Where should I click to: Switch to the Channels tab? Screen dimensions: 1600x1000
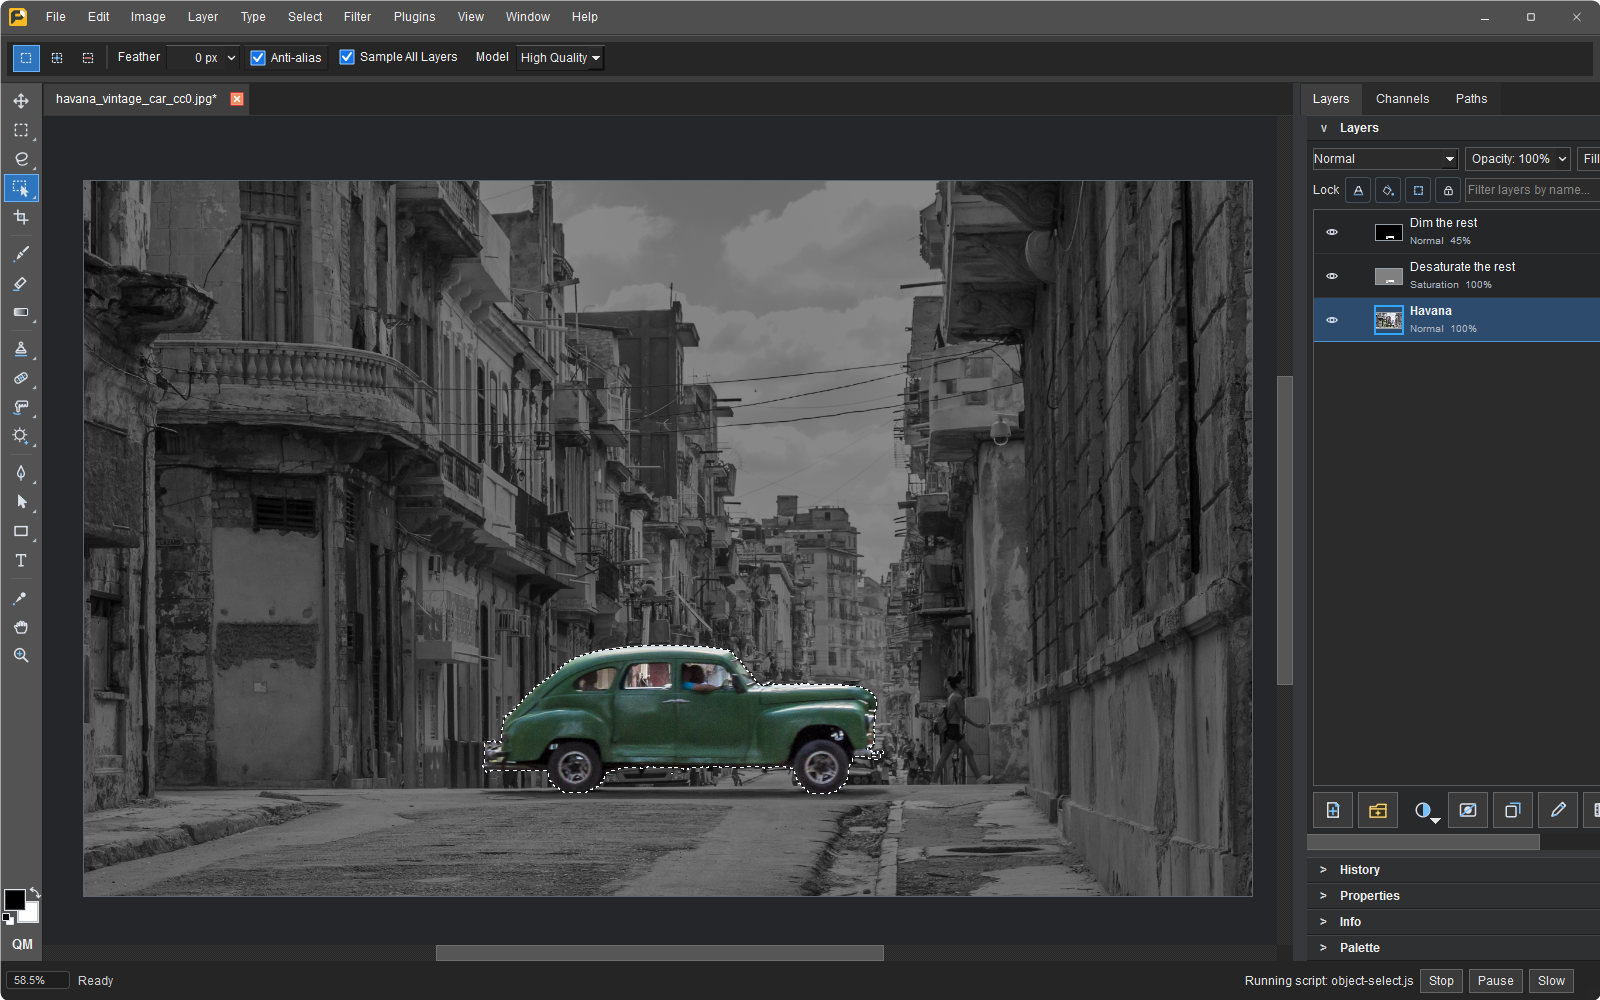[1402, 99]
